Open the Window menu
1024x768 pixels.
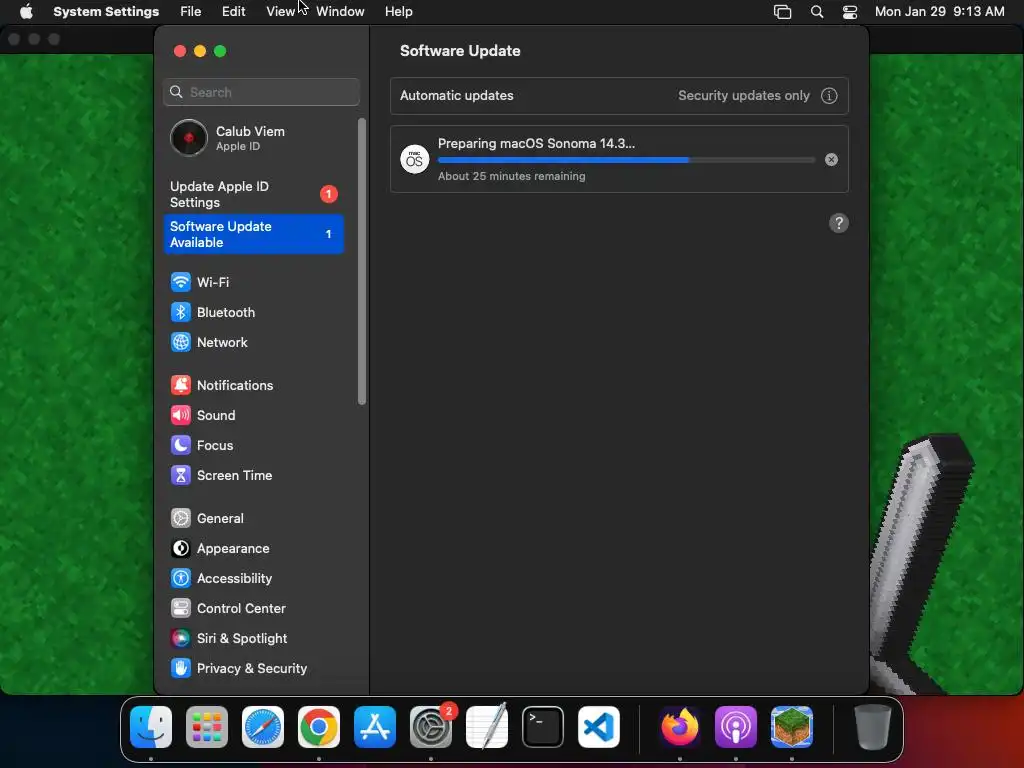(x=340, y=12)
